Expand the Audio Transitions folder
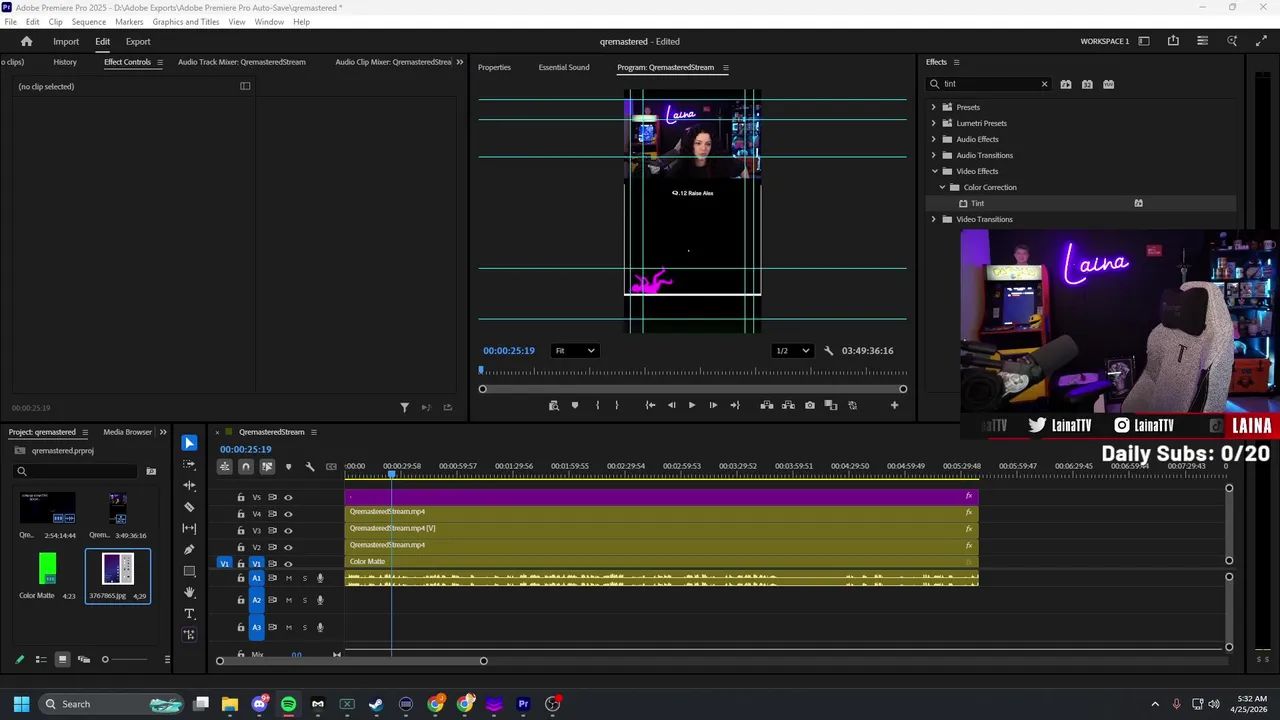 [x=934, y=155]
